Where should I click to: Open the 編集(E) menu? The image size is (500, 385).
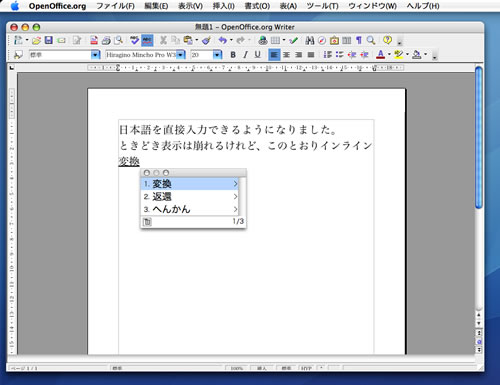[x=156, y=6]
